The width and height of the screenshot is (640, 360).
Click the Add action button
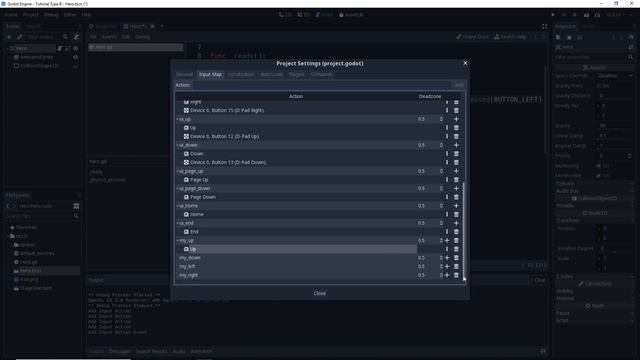pos(459,85)
